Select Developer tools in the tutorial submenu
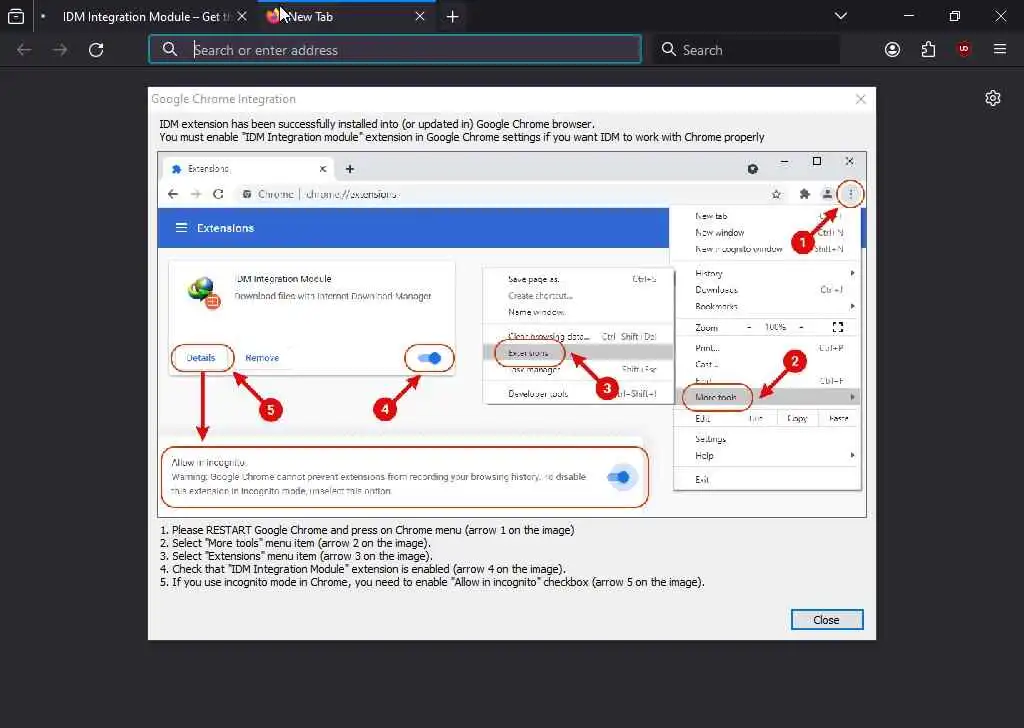 (538, 394)
